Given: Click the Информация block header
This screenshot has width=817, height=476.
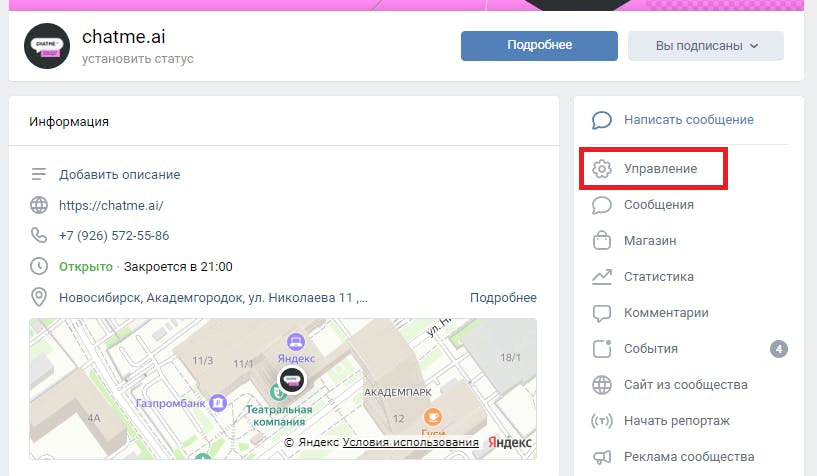Looking at the screenshot, I should coord(69,121).
